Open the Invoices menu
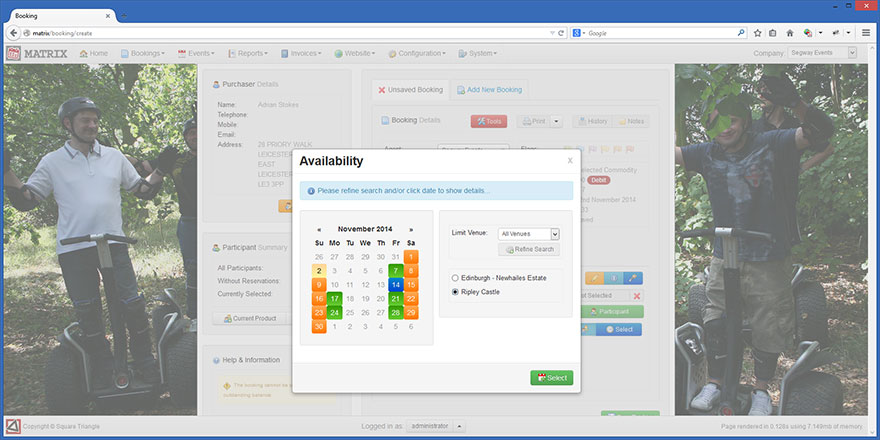Viewport: 880px width, 440px height. [x=301, y=53]
